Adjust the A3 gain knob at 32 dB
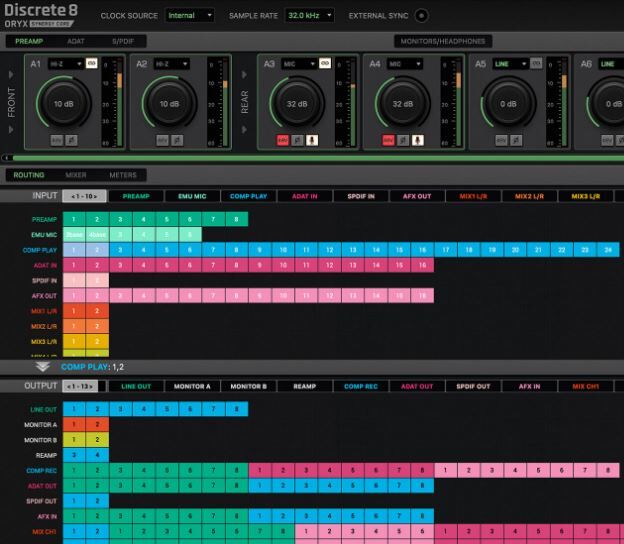Viewport: 624px width, 544px height. 296,103
